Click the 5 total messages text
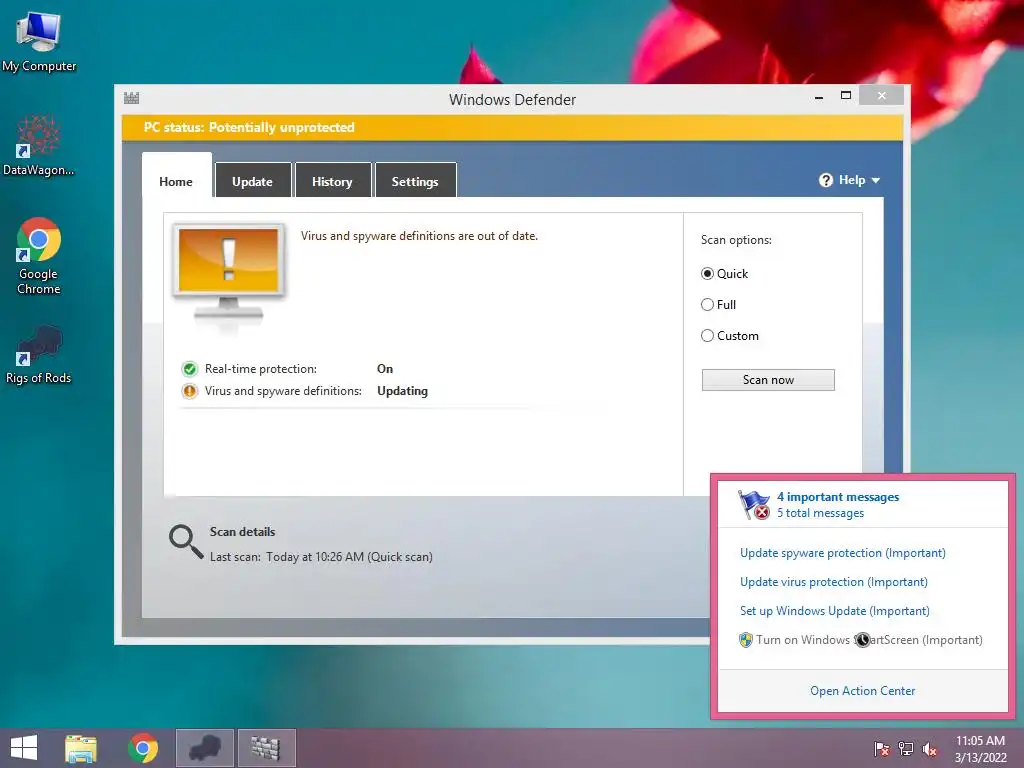 pos(820,513)
